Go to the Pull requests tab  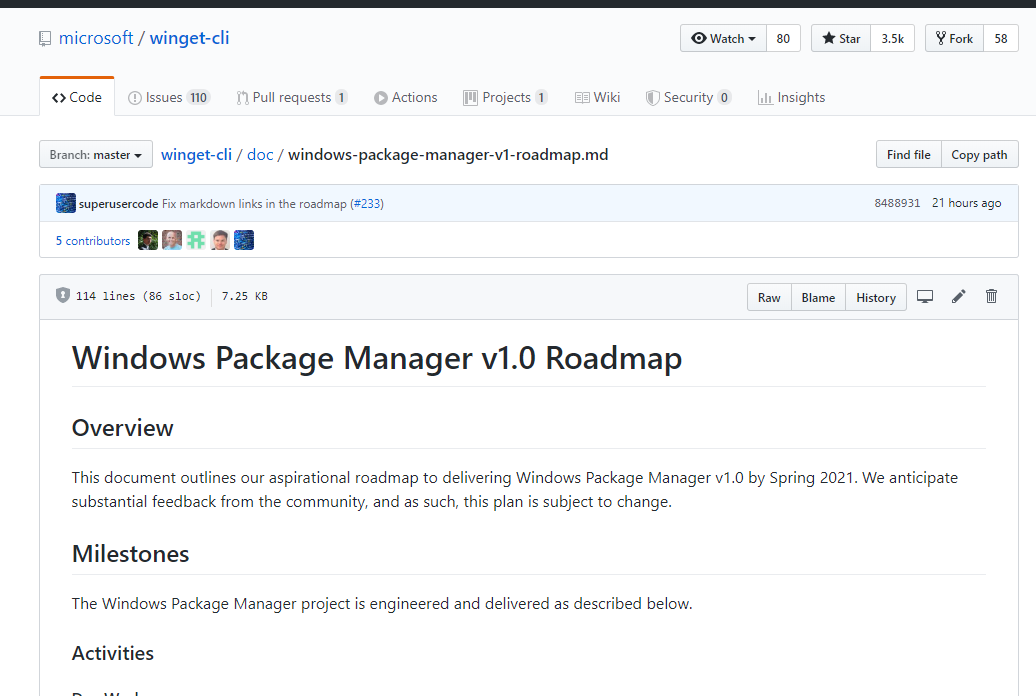click(x=291, y=97)
